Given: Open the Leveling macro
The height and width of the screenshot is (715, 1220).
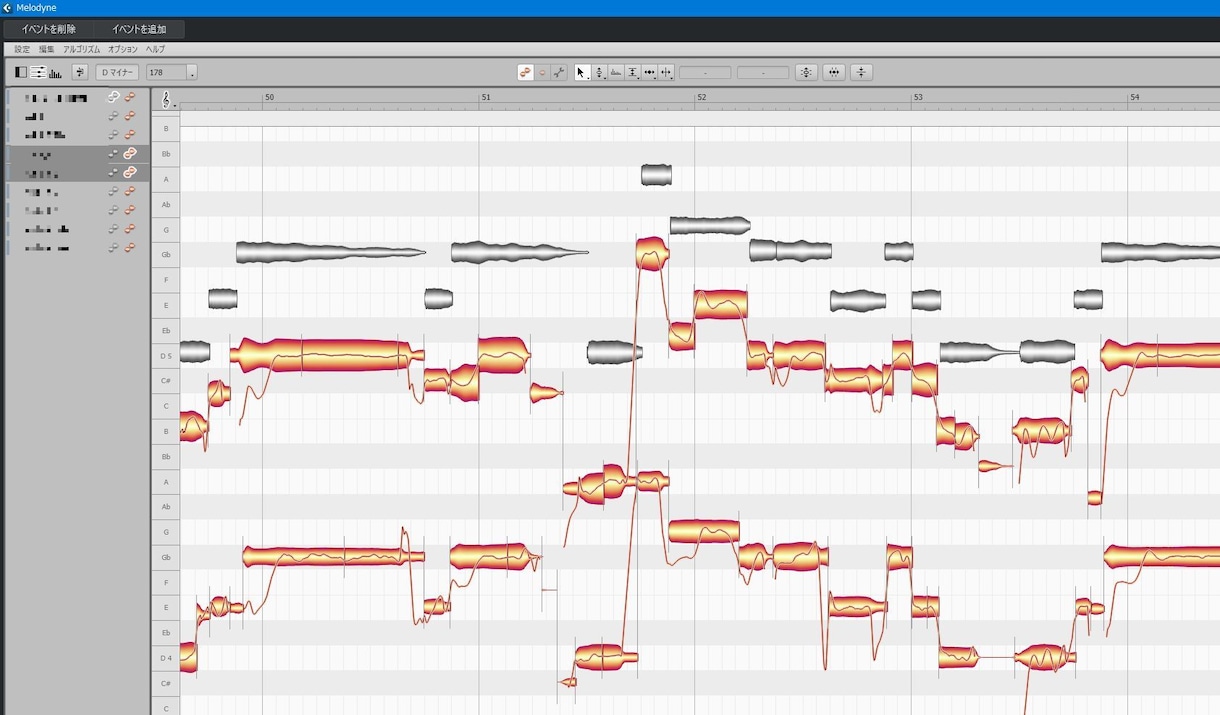Looking at the screenshot, I should tap(862, 72).
